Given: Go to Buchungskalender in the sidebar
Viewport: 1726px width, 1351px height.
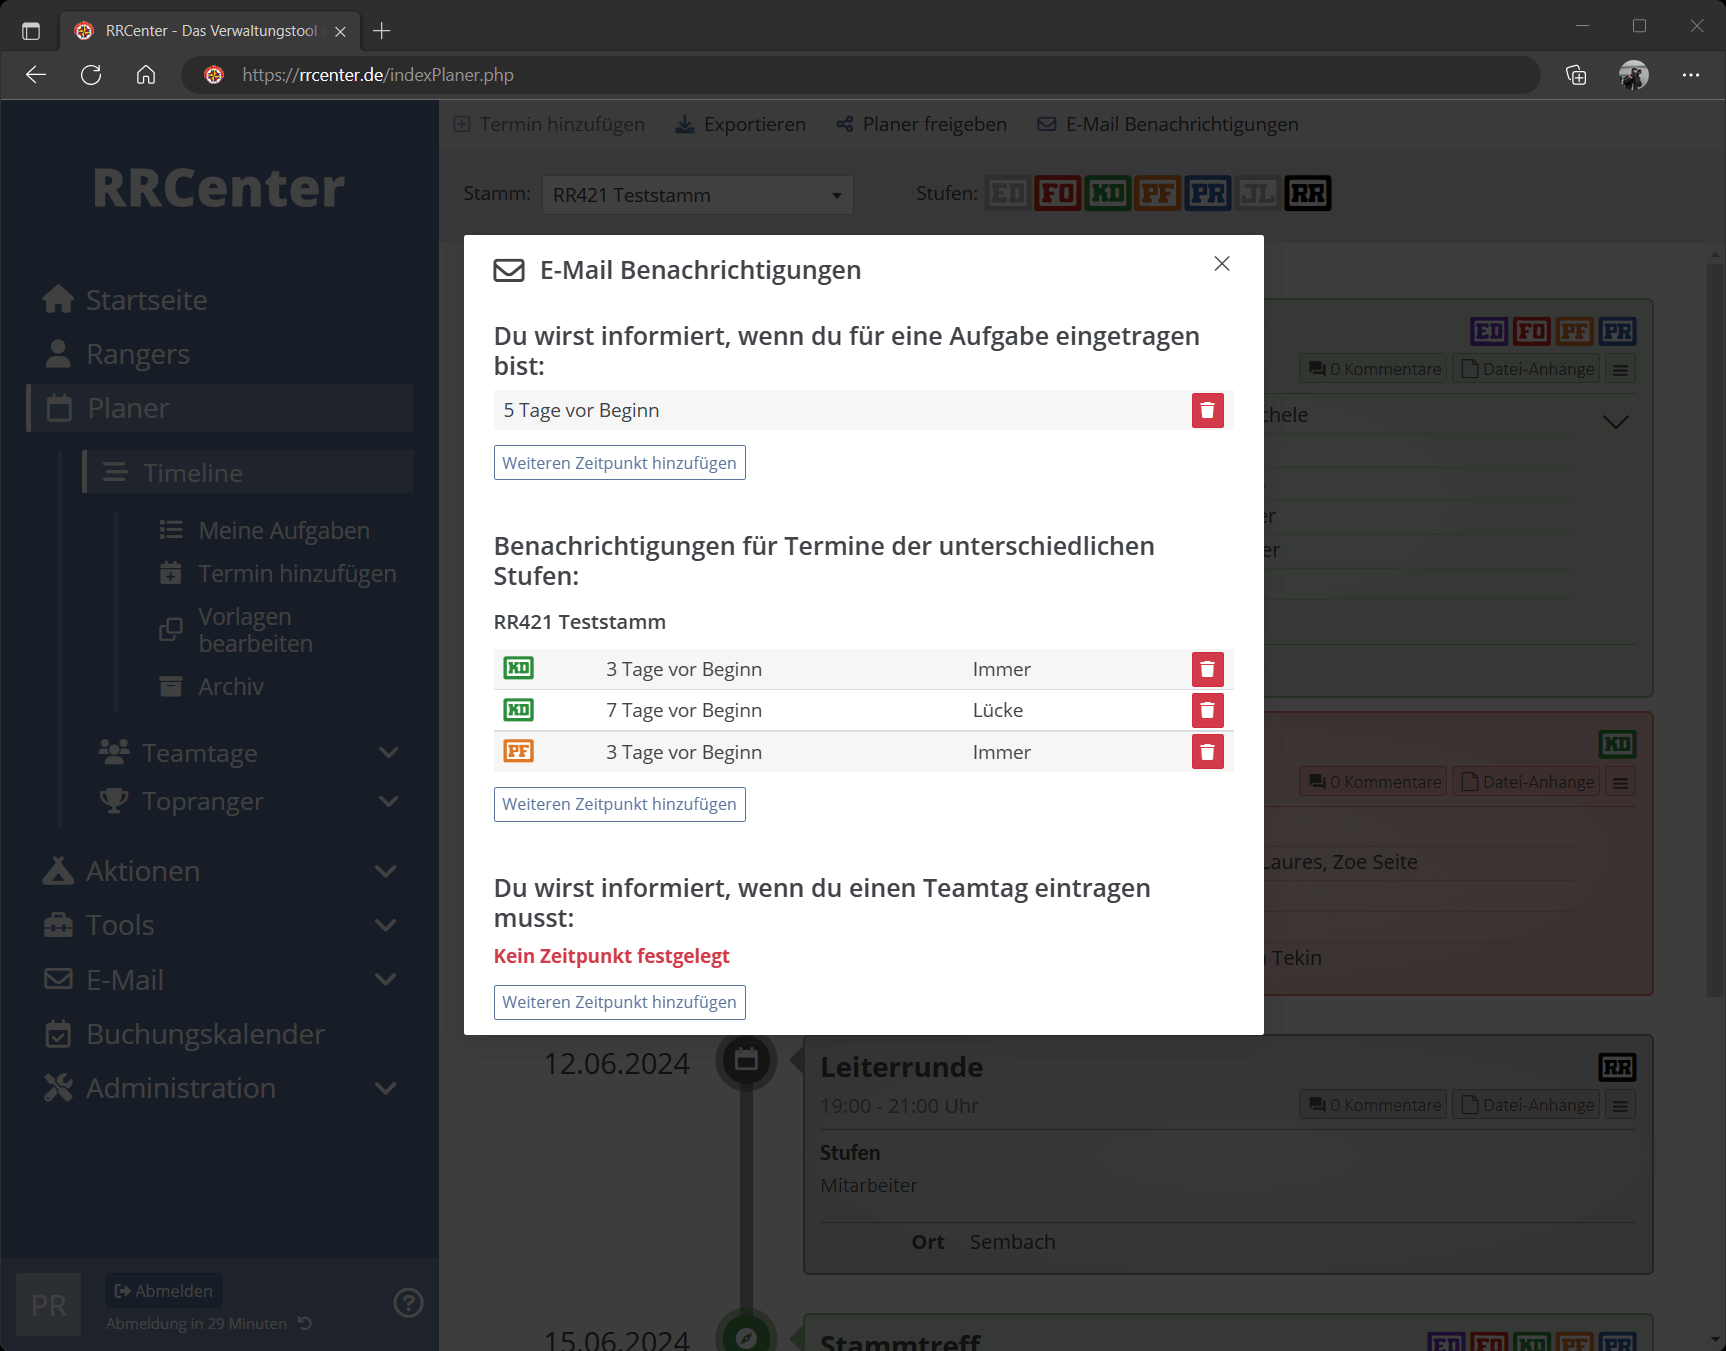Looking at the screenshot, I should point(205,1034).
